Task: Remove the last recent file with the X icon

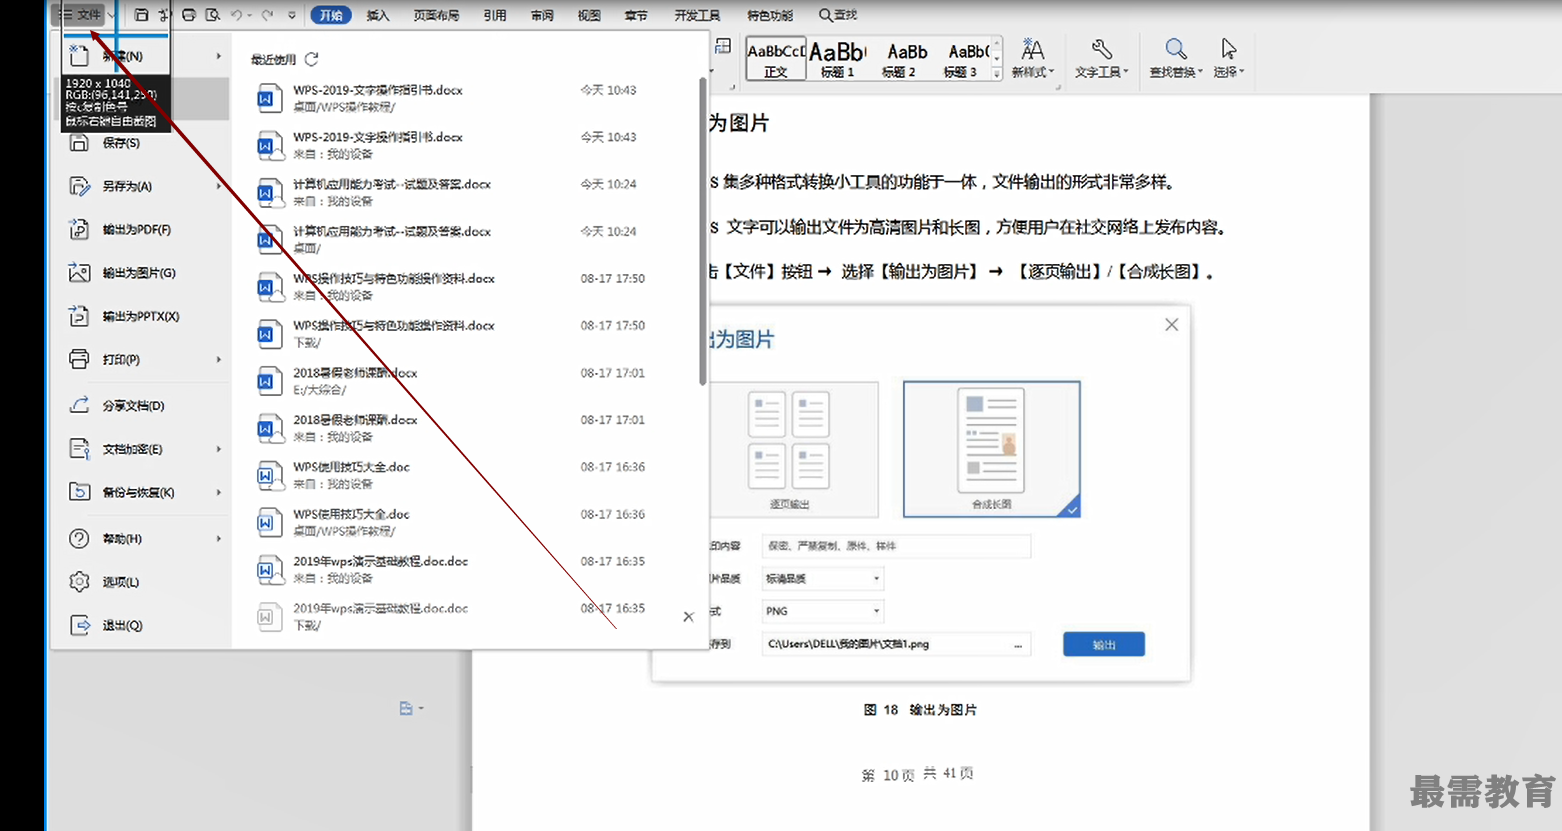Action: click(x=688, y=617)
